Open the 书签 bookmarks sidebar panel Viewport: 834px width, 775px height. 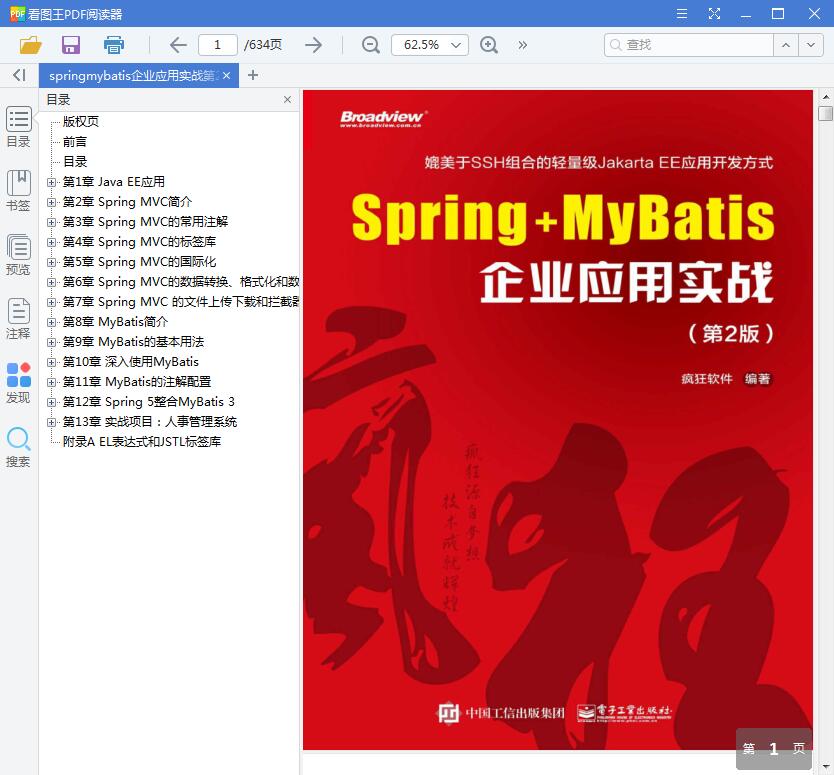click(19, 191)
